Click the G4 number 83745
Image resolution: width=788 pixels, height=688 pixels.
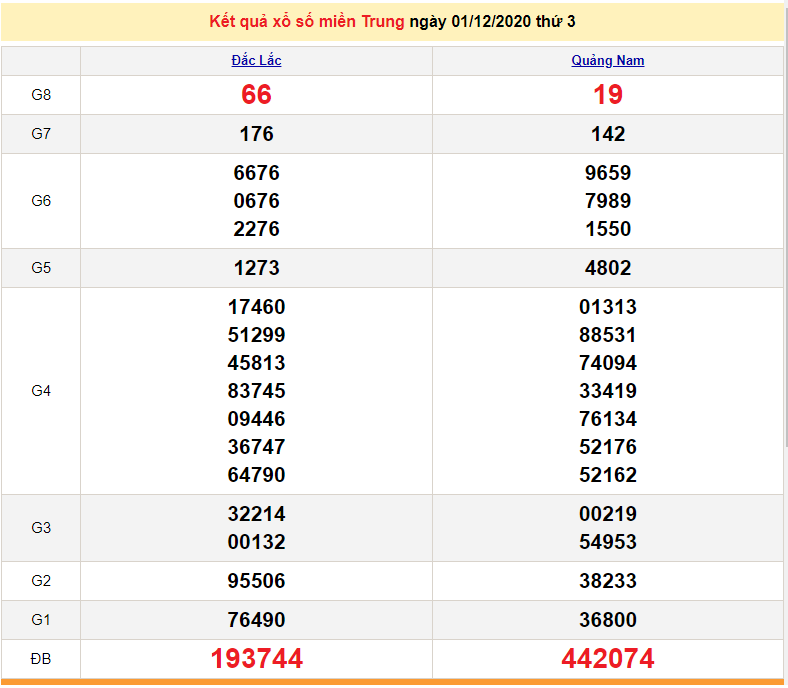[x=256, y=391]
